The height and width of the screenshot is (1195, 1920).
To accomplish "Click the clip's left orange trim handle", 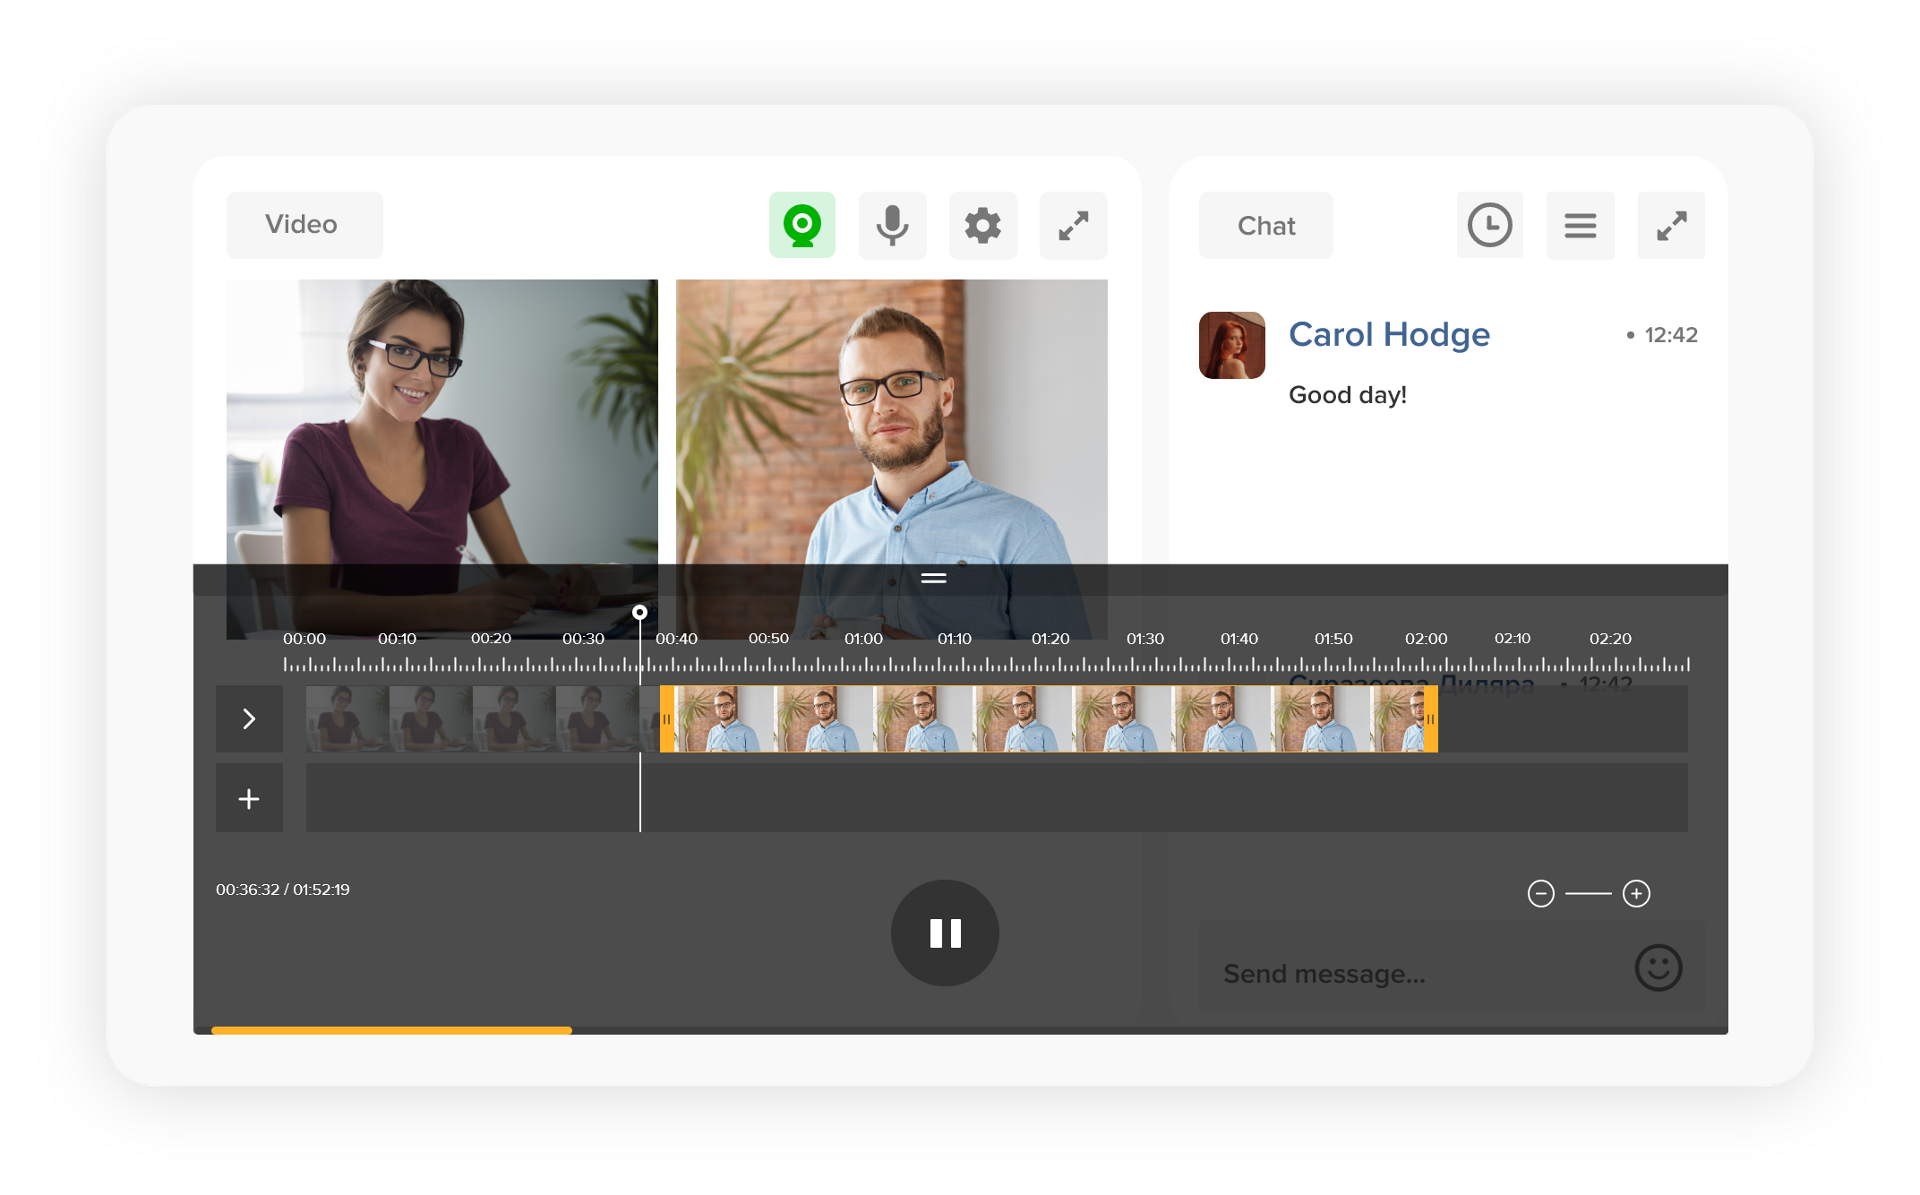I will tap(667, 718).
